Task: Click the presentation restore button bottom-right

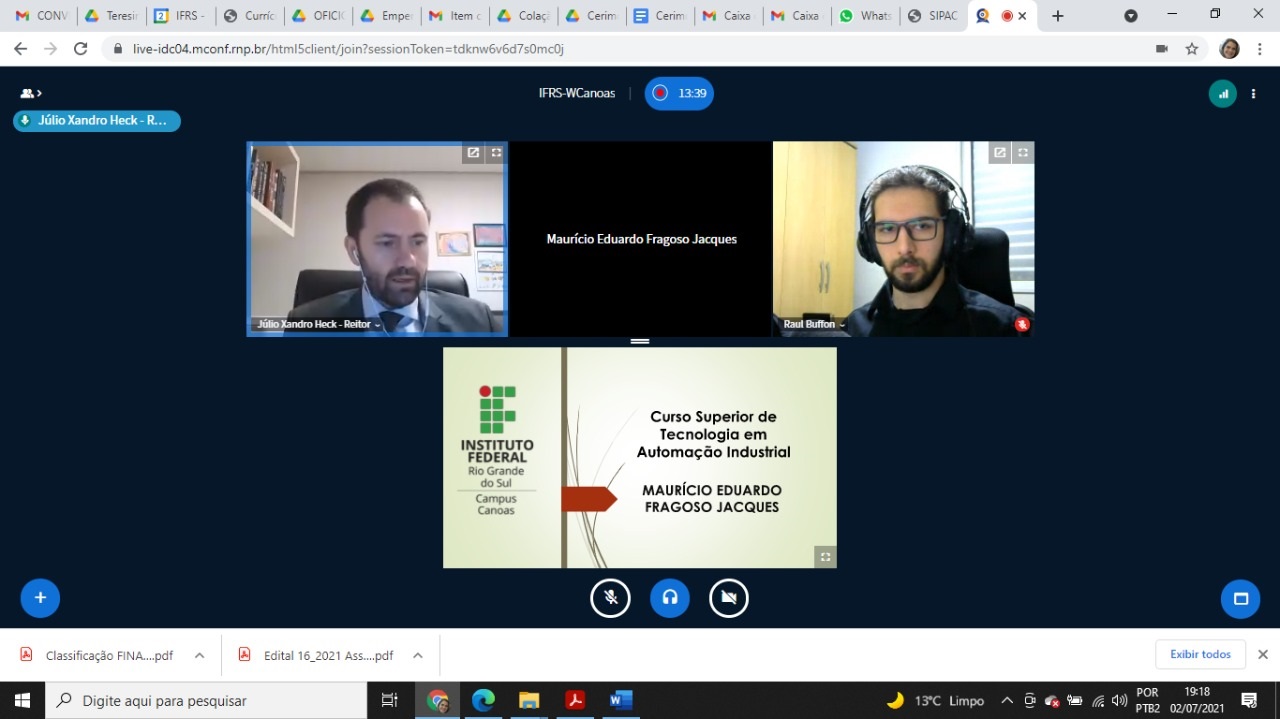Action: [1240, 598]
